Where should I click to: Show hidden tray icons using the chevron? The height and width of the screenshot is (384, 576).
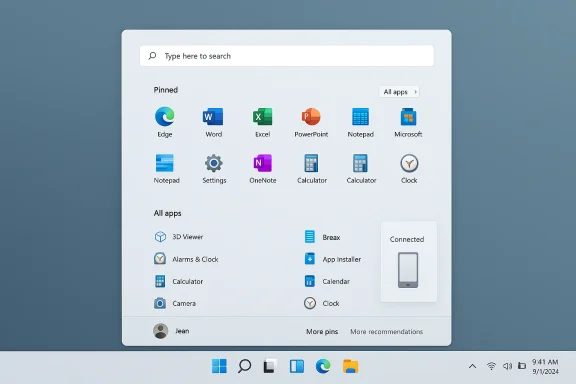coord(472,366)
